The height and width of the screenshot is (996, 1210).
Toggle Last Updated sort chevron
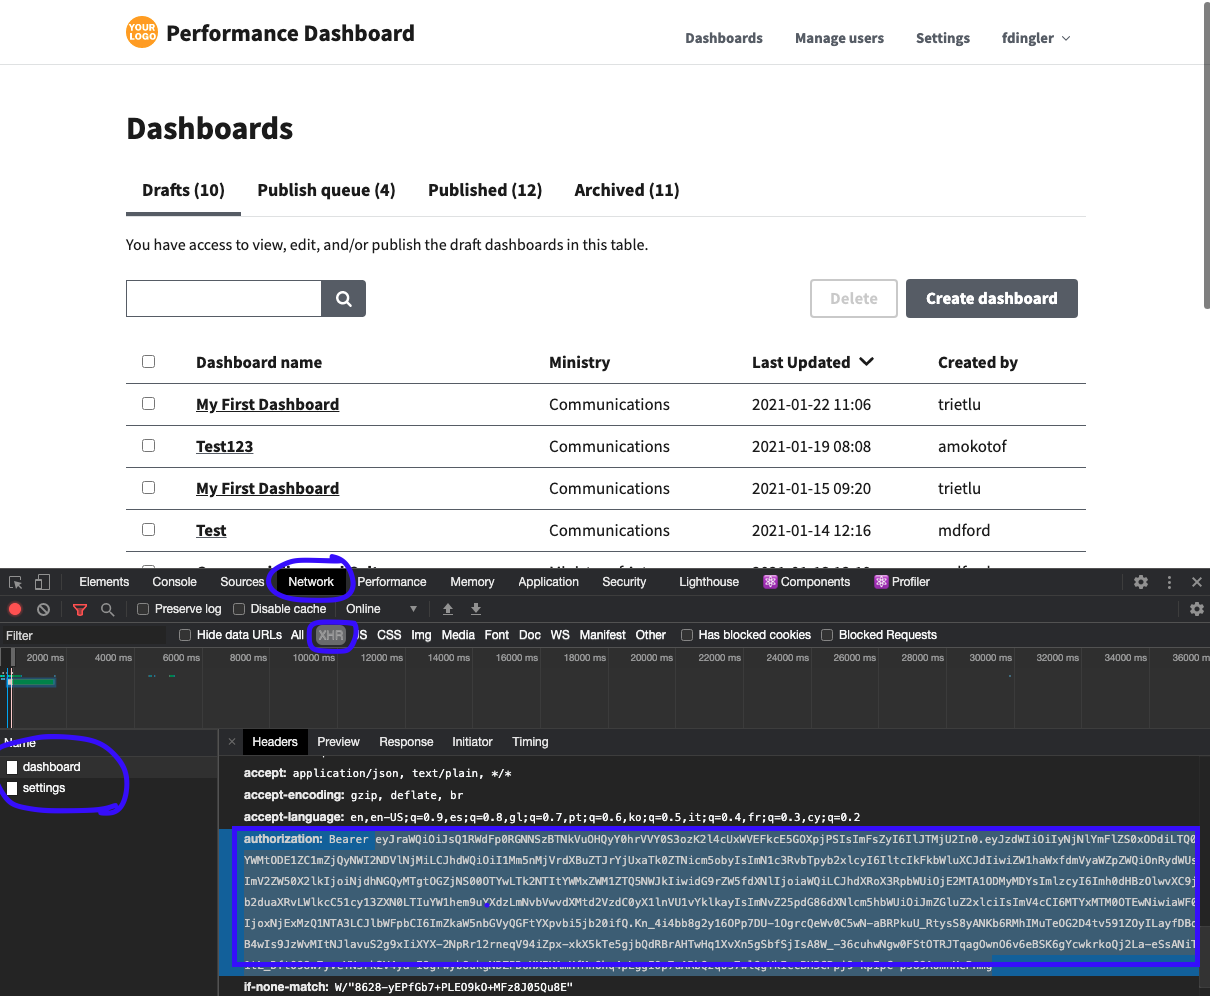click(866, 362)
